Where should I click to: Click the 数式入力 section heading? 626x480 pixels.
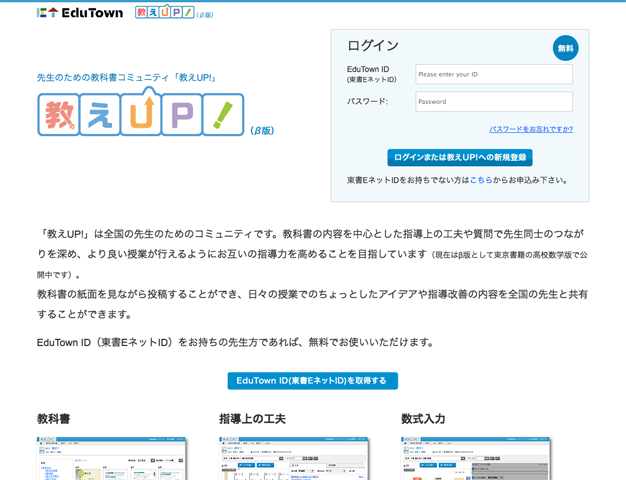point(423,419)
